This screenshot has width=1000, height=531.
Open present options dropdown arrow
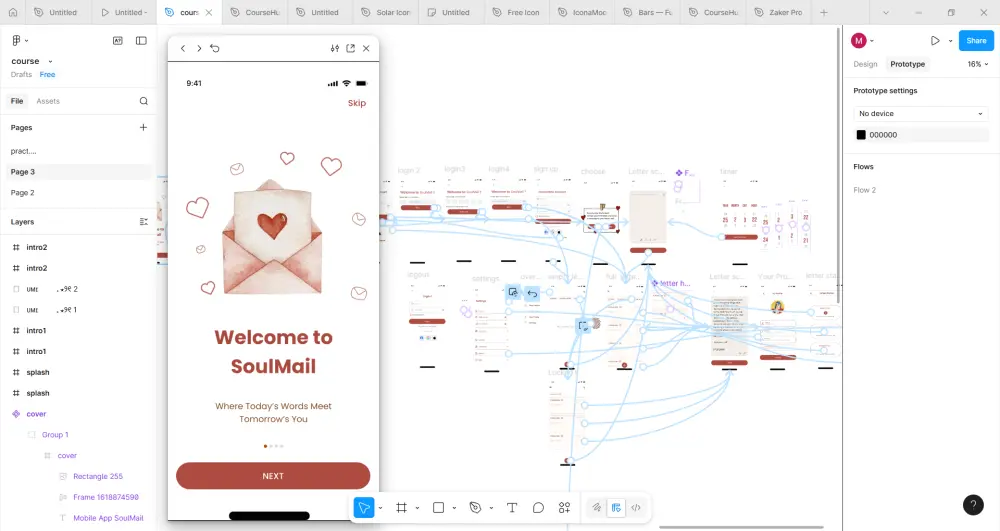(950, 41)
